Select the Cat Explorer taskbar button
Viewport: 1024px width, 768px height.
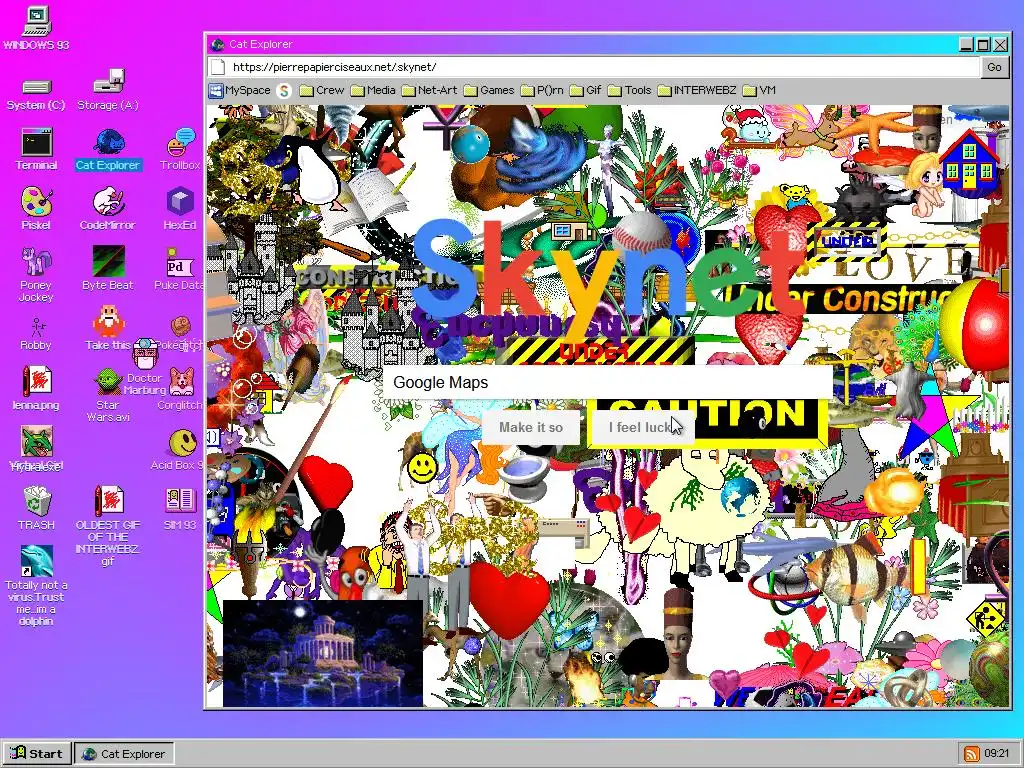coord(124,753)
